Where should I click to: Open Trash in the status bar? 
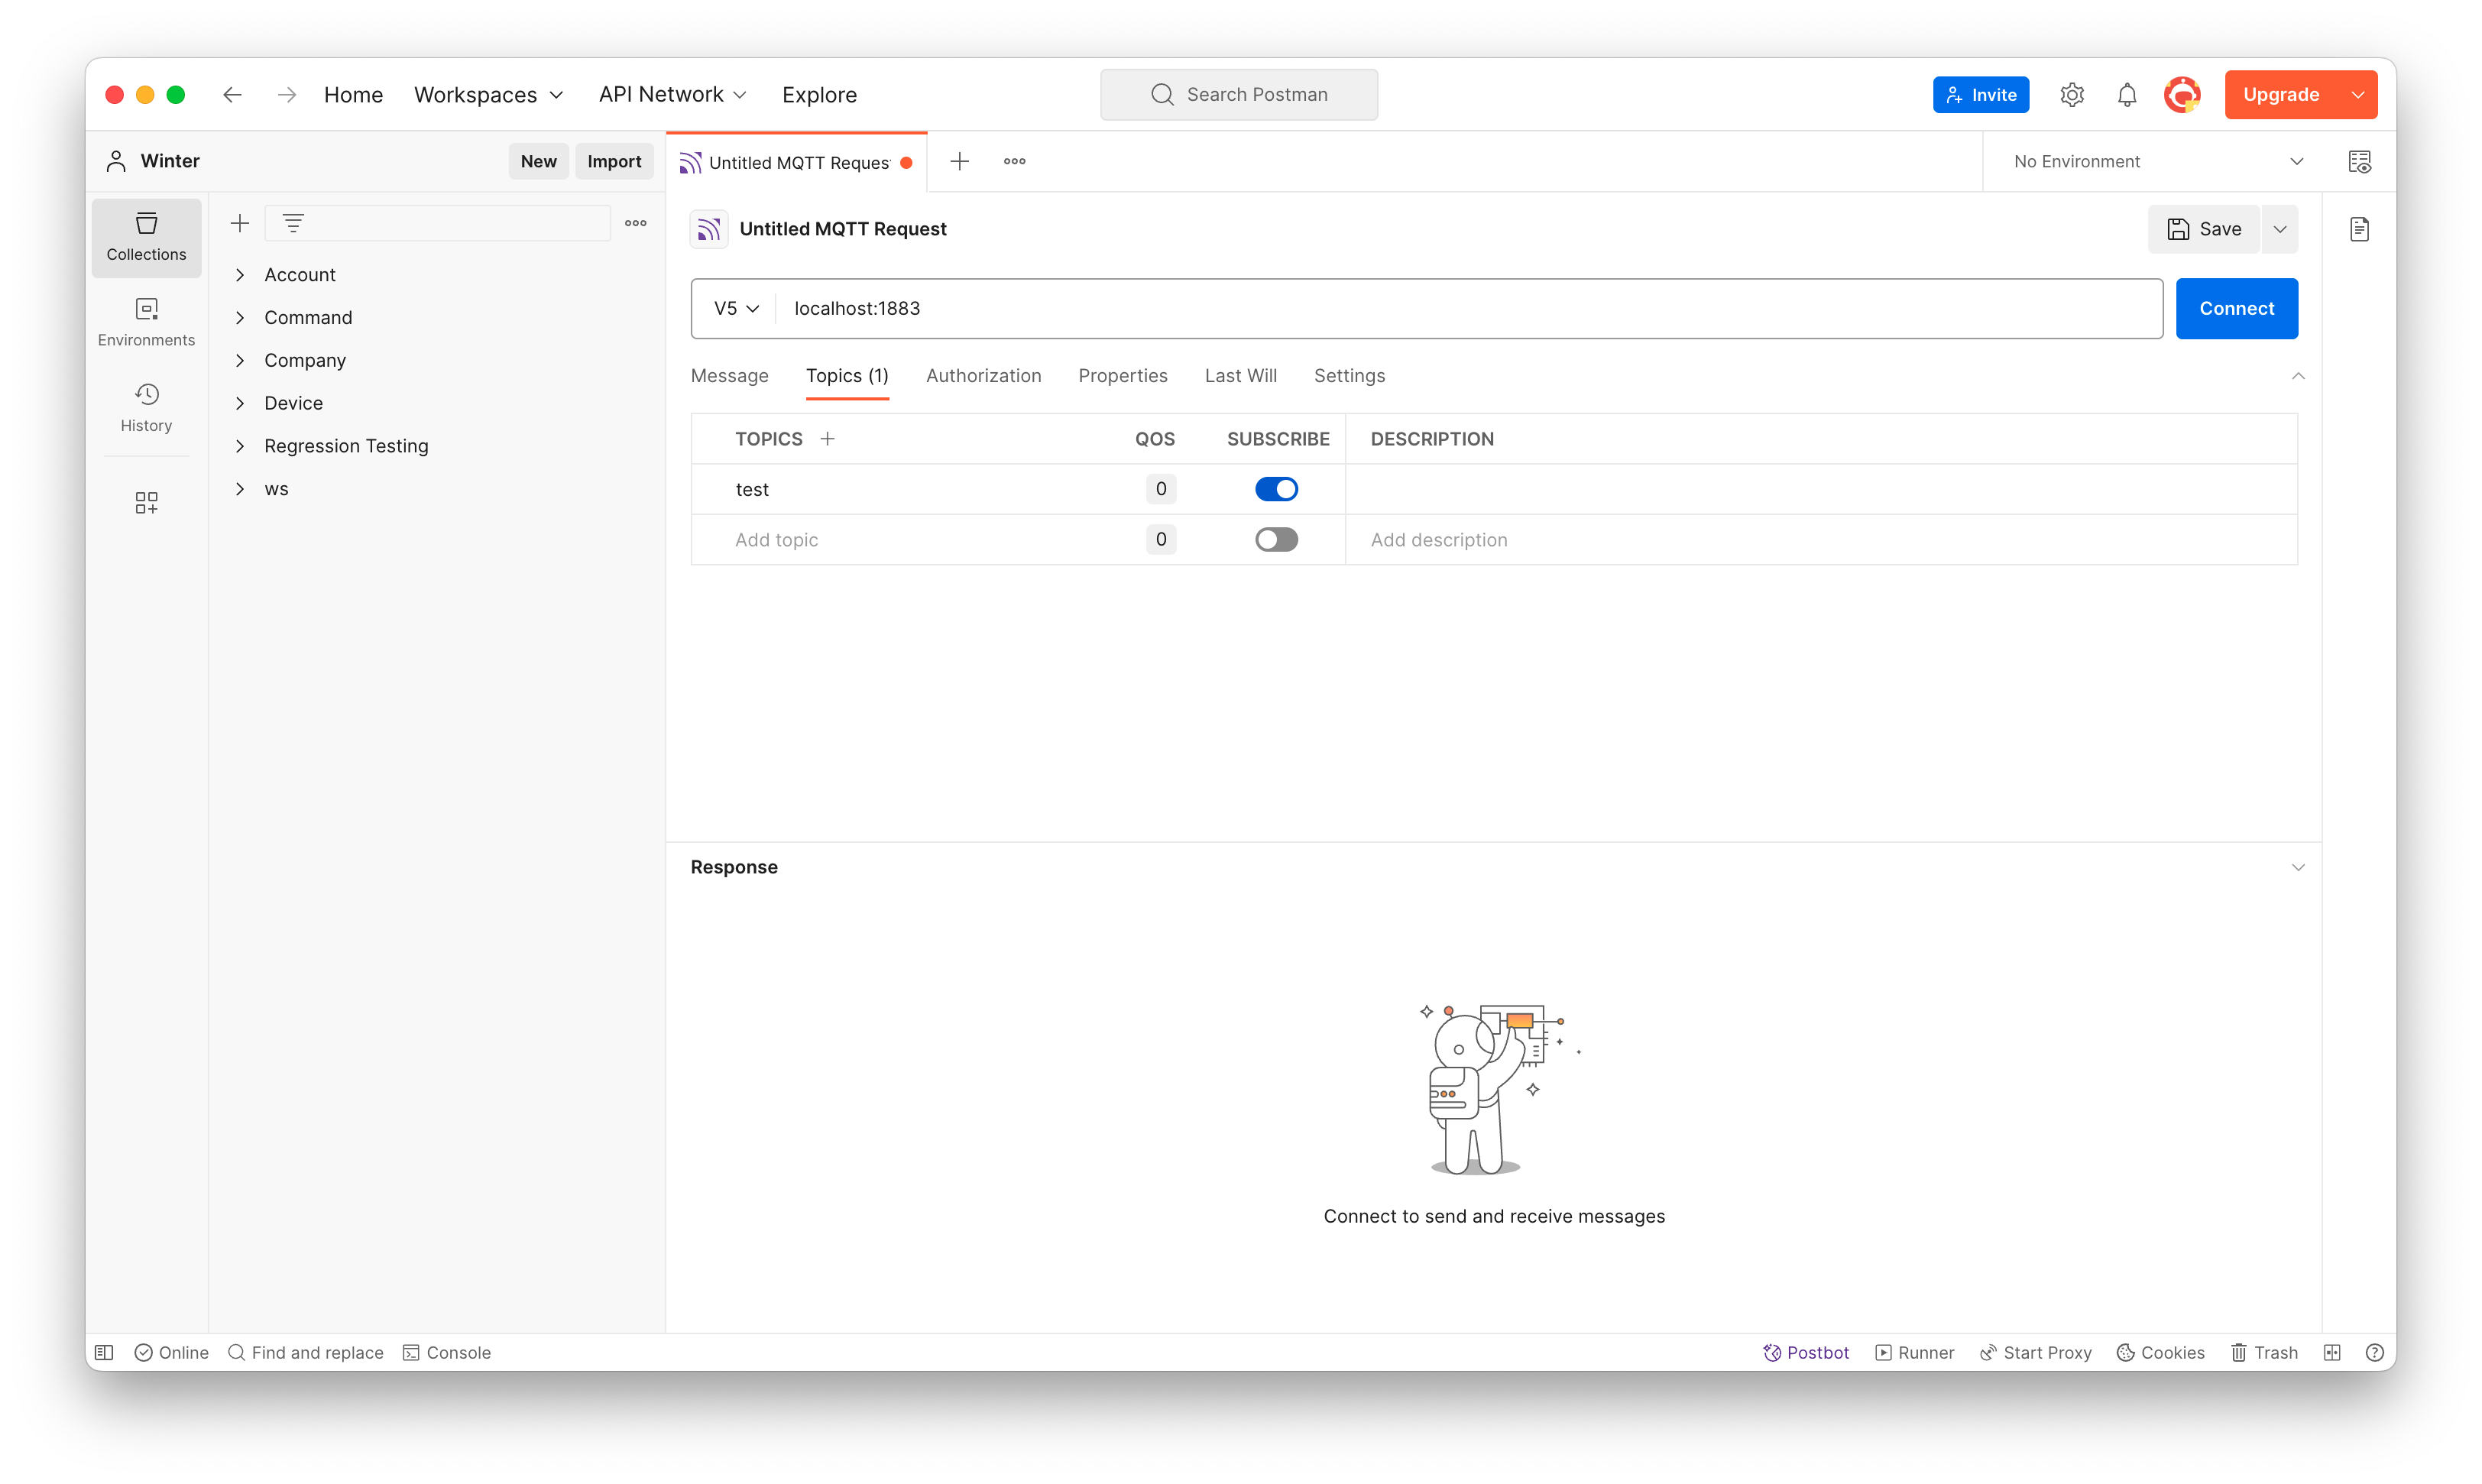[2264, 1352]
